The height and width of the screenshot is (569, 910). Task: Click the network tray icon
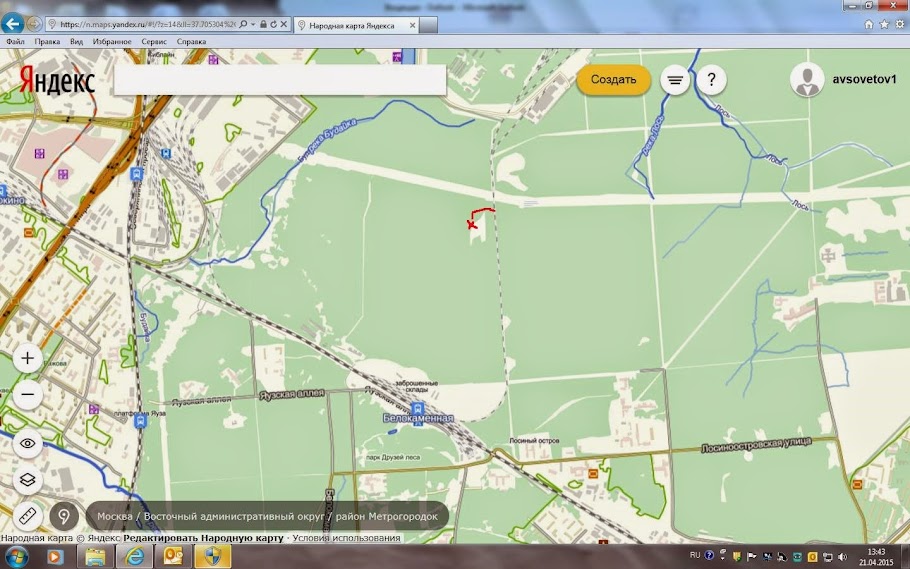(829, 557)
